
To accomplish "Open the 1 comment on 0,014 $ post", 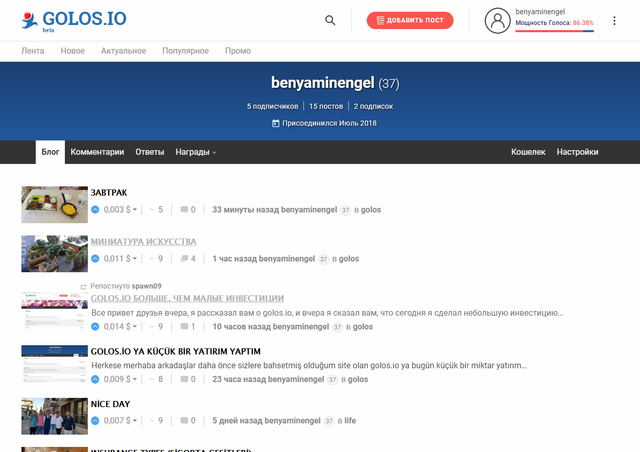I will tap(188, 327).
